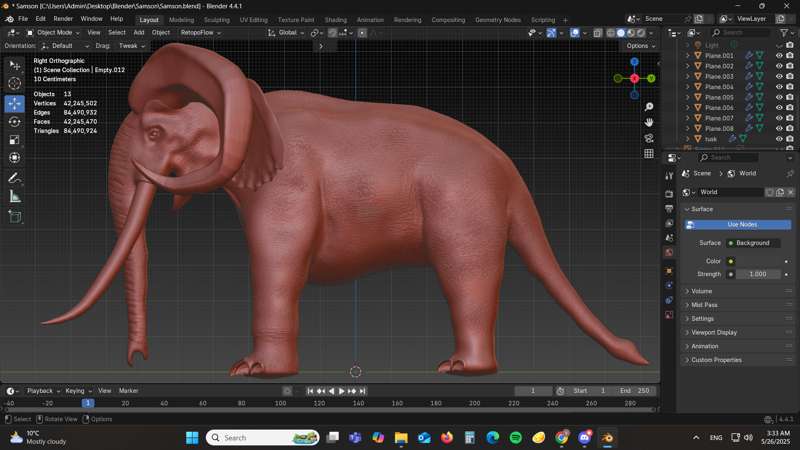Select the Annotate pencil tool
The height and width of the screenshot is (450, 800).
point(15,178)
